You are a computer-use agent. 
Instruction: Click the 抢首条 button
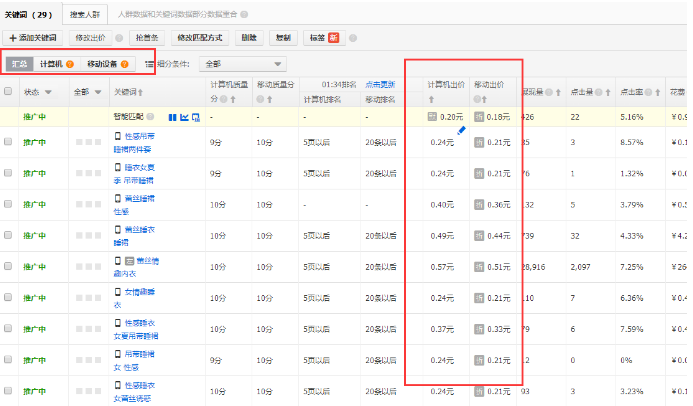tap(147, 38)
